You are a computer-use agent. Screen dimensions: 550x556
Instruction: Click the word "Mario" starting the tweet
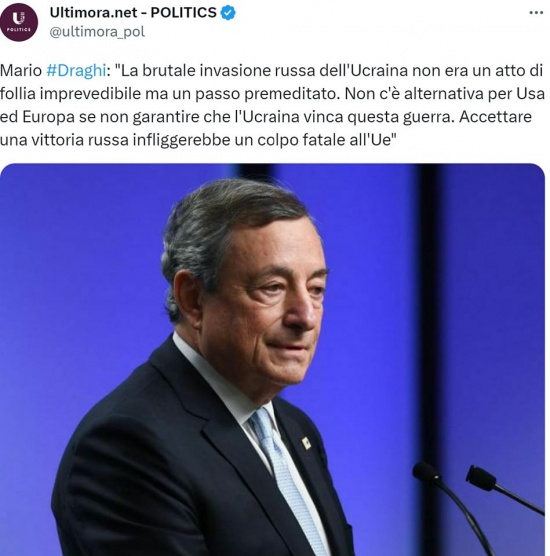point(21,71)
